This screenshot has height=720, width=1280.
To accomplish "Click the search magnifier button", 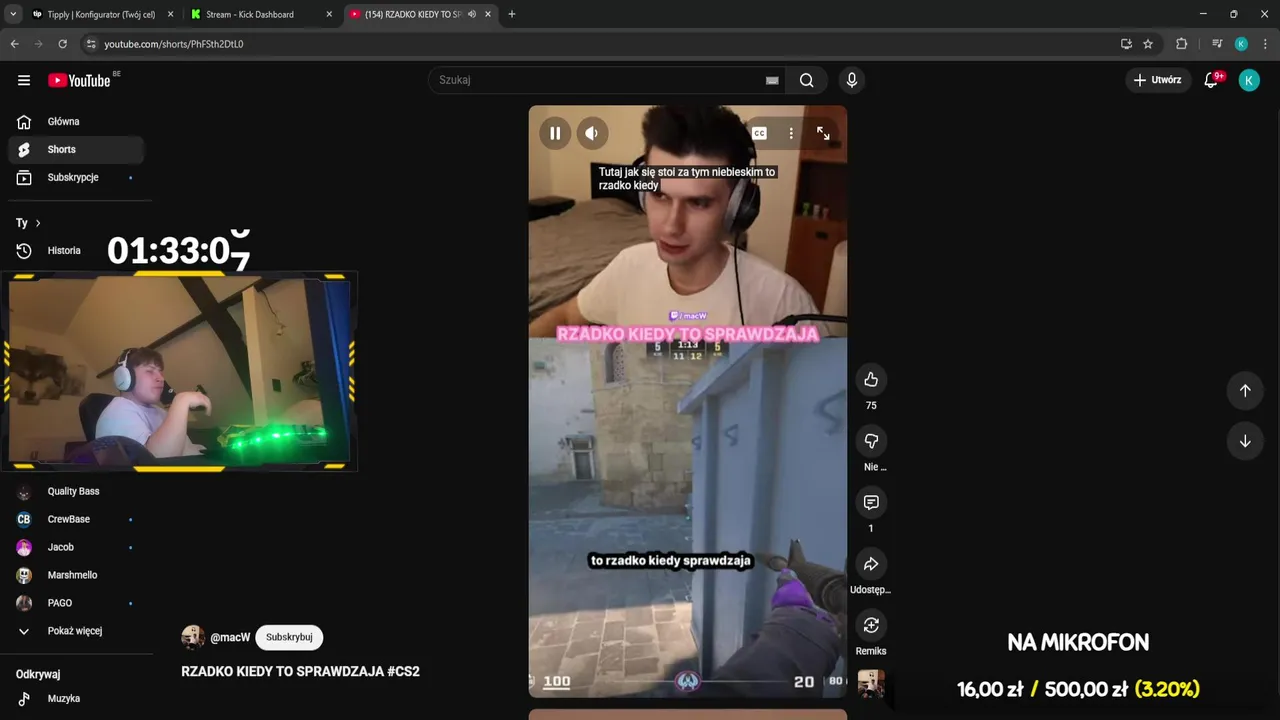I will click(x=807, y=80).
